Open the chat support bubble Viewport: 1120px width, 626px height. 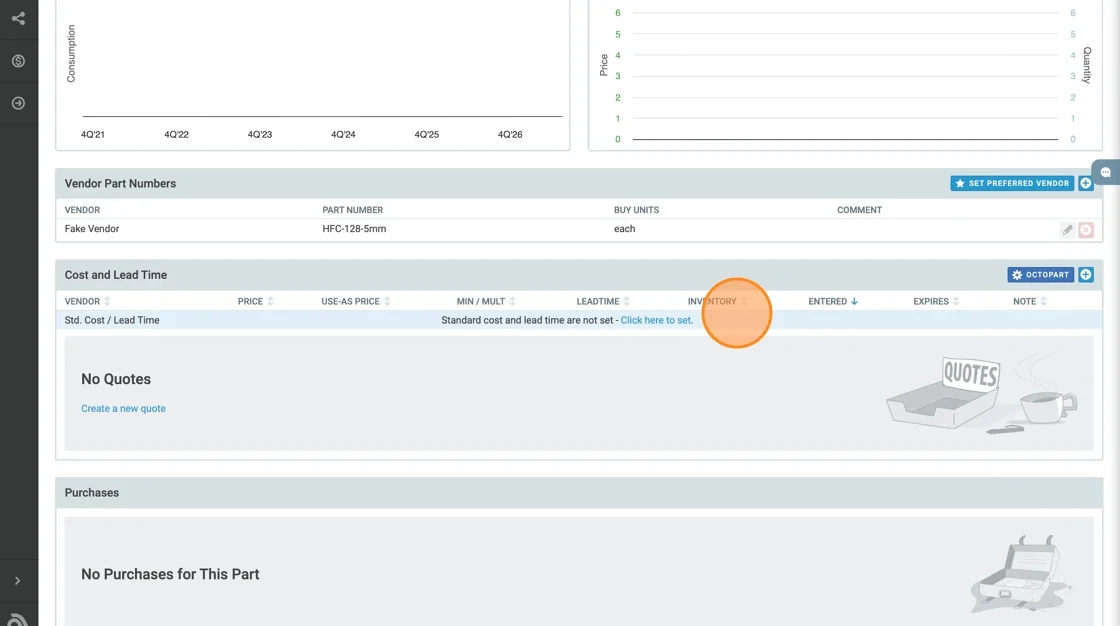click(x=1106, y=172)
